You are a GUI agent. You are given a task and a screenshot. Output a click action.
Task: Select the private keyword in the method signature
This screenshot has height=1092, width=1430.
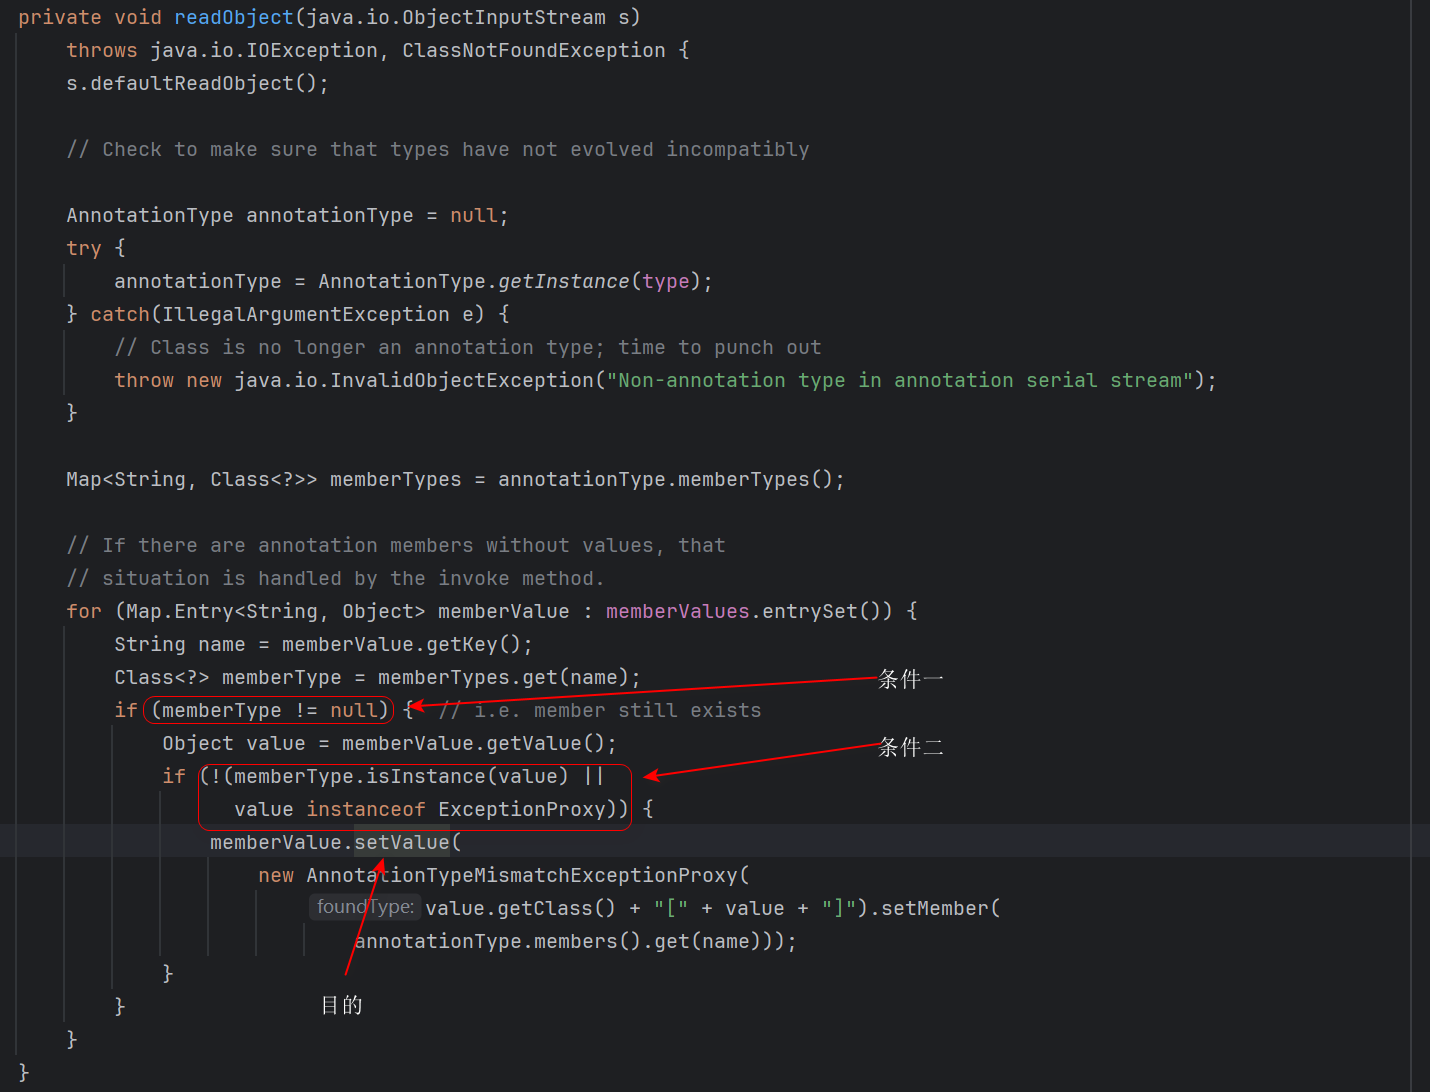point(60,17)
